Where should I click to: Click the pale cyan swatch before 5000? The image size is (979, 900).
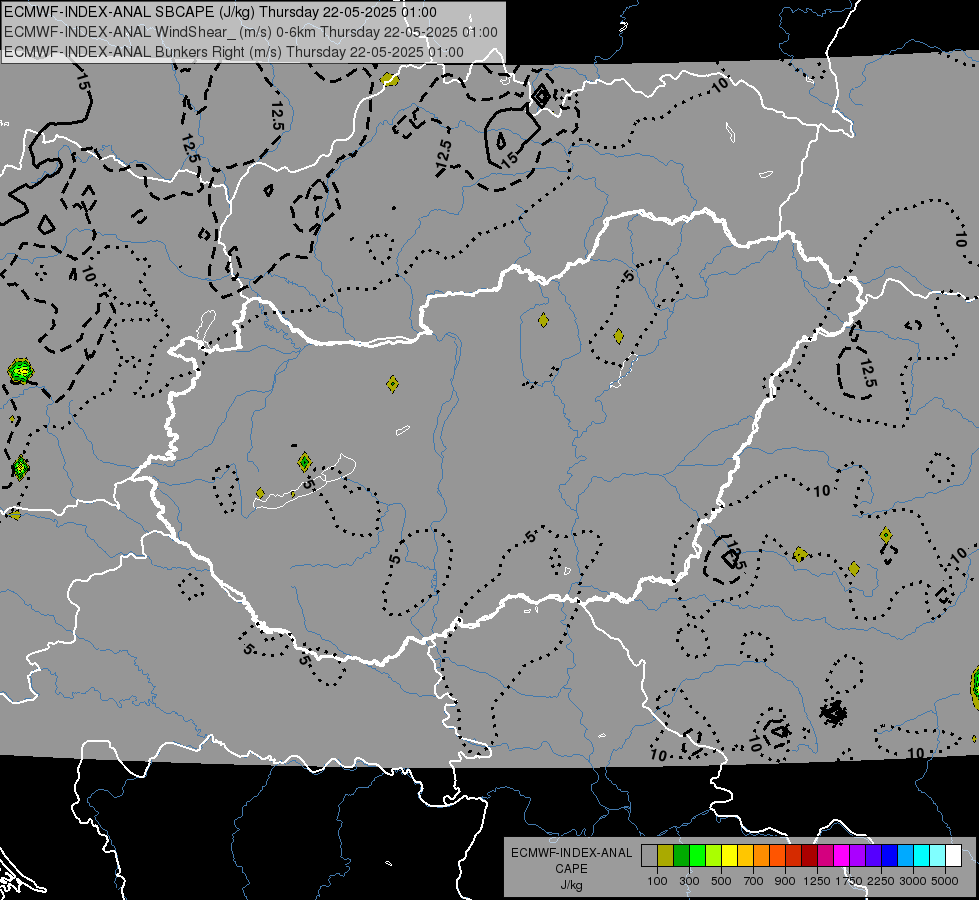coord(938,856)
